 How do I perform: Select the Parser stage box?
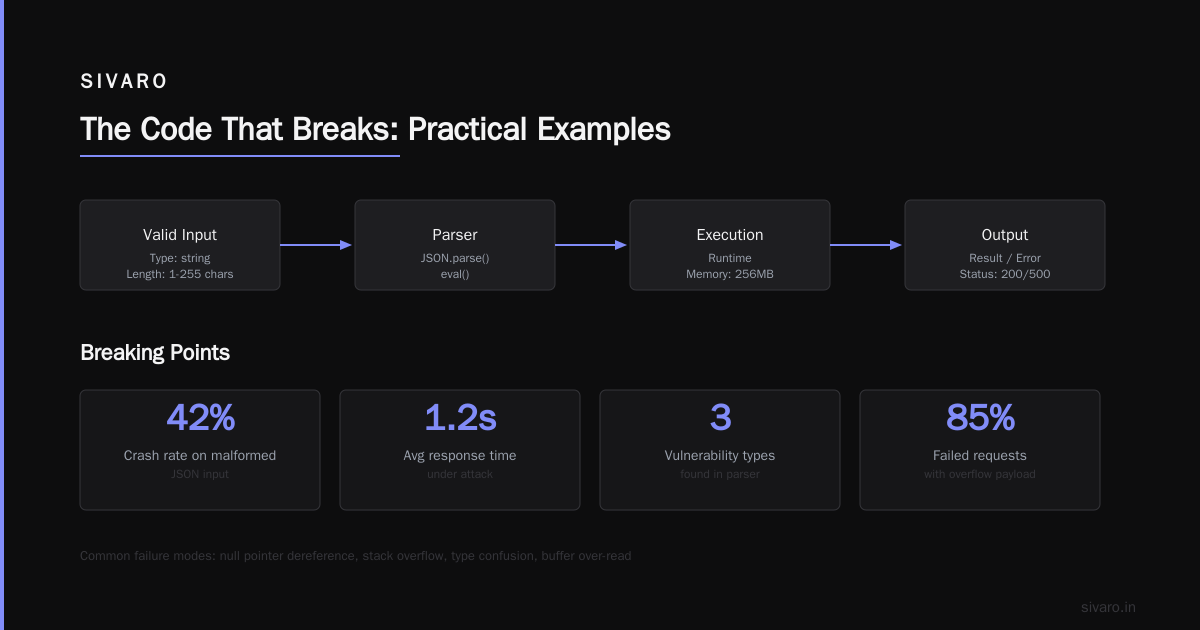[455, 245]
